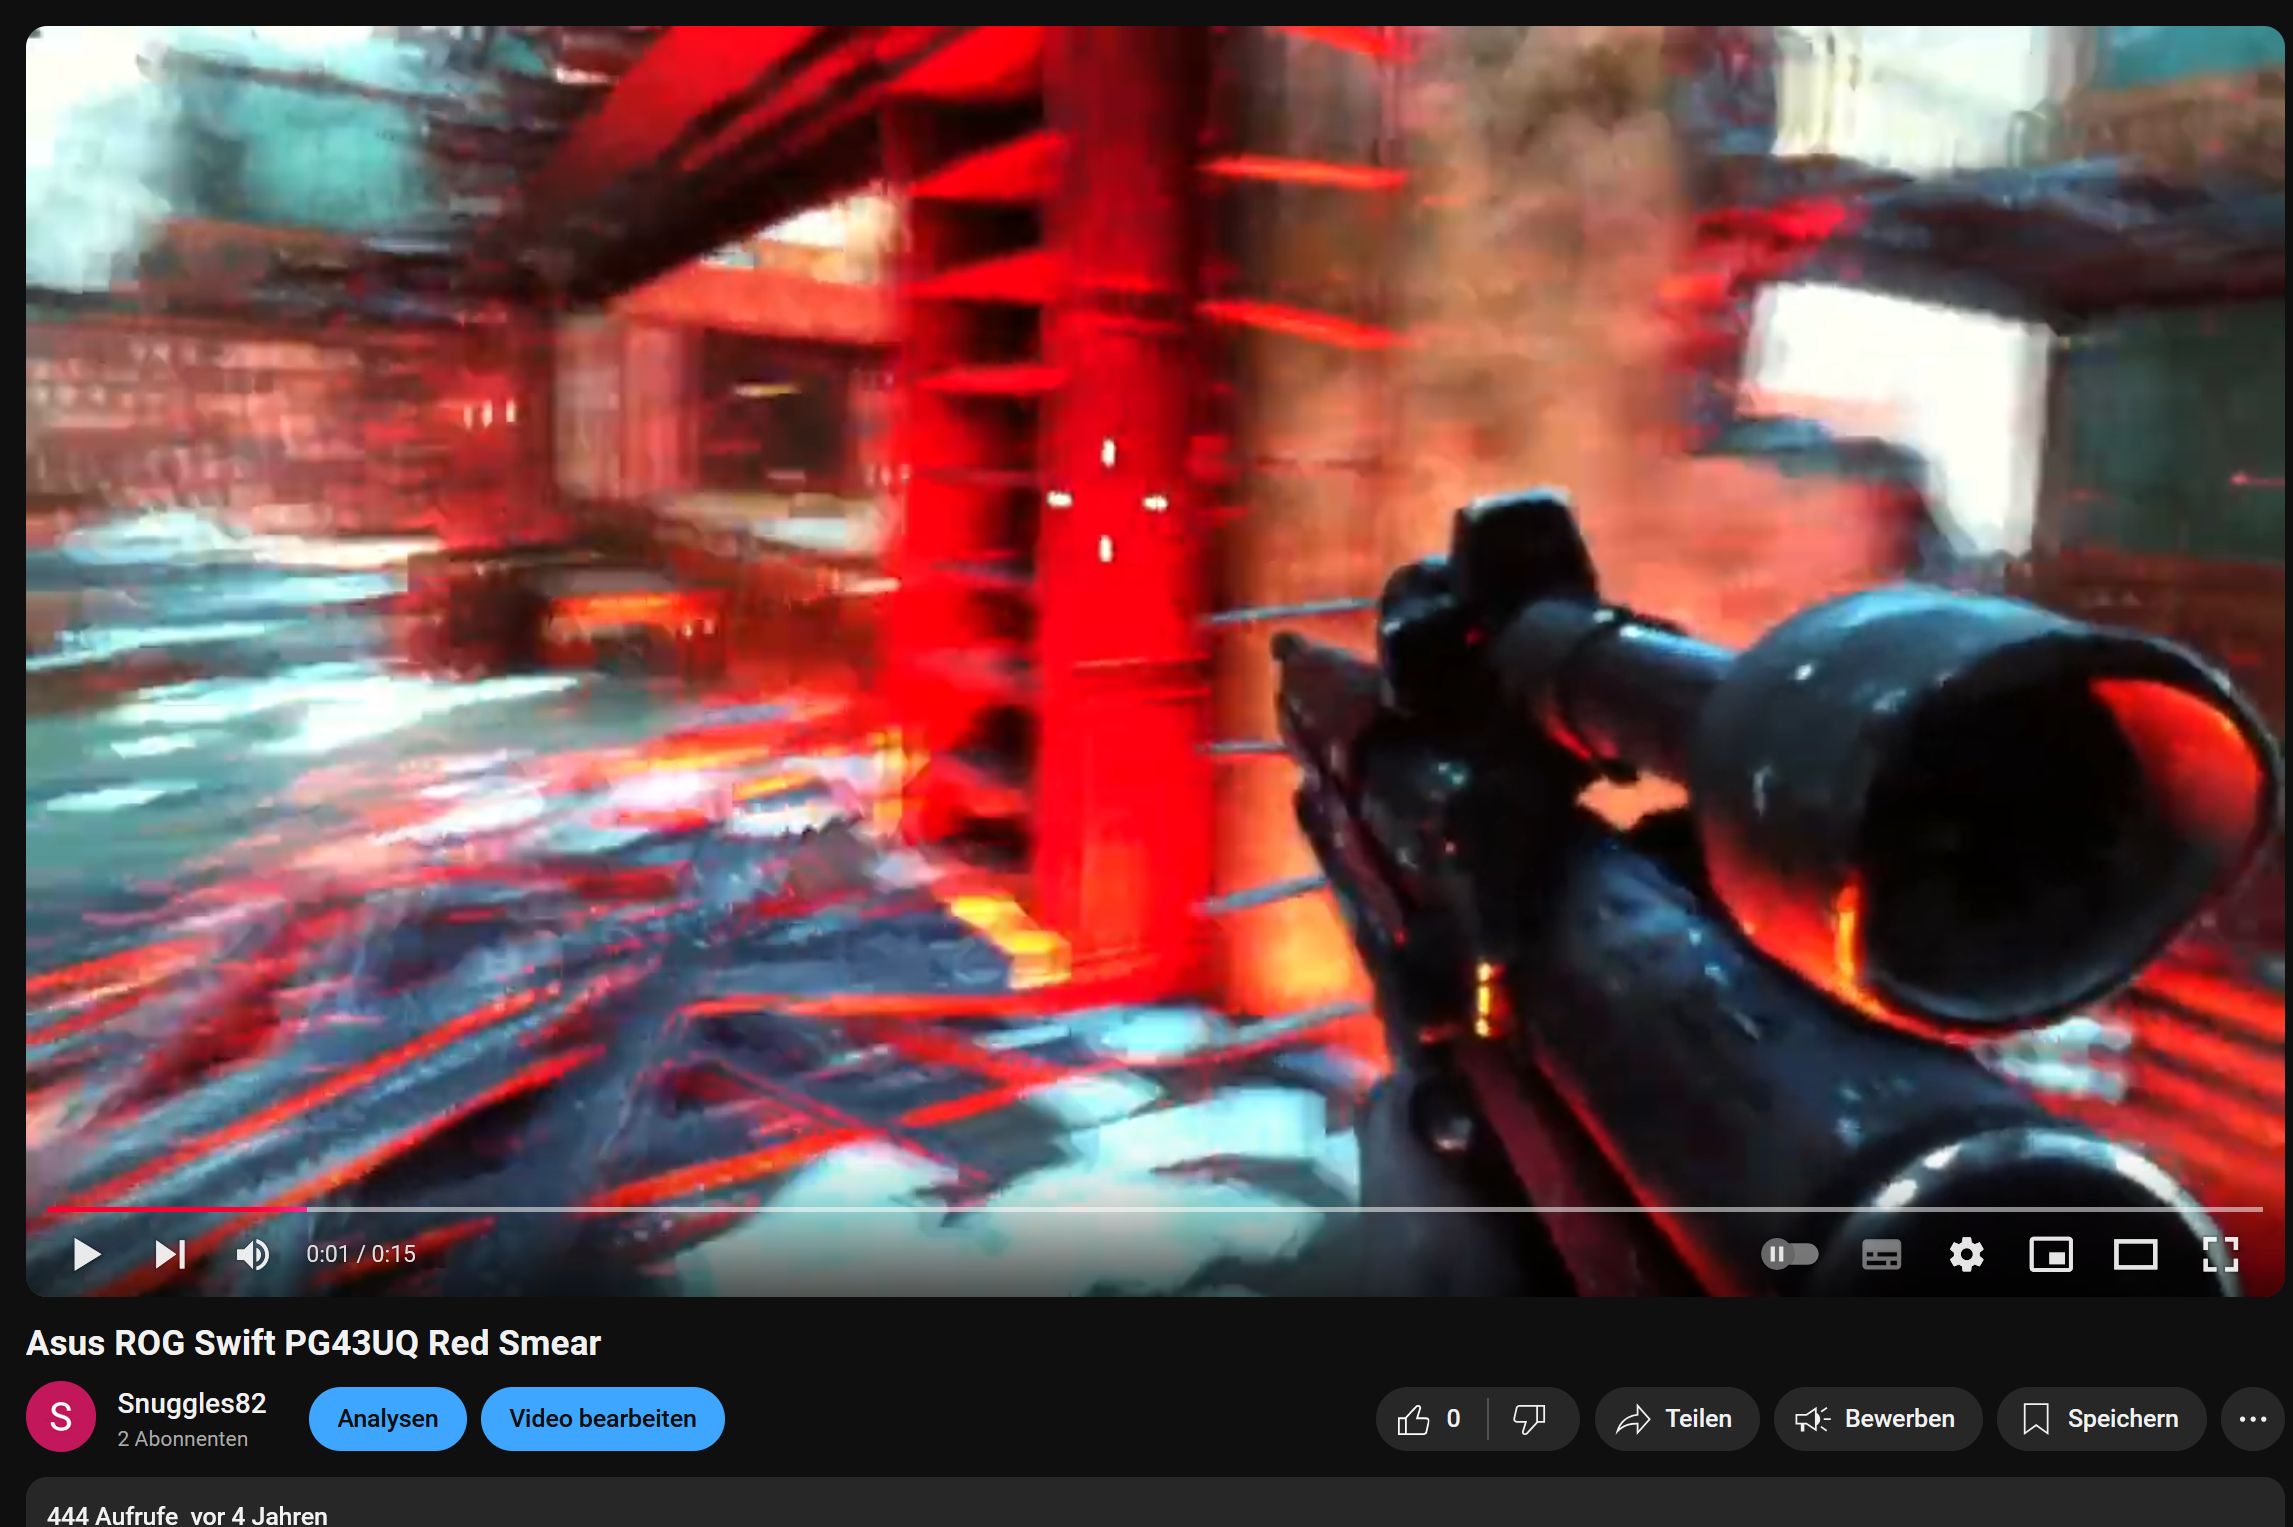This screenshot has width=2293, height=1527.
Task: Open the Analysen button
Action: (x=388, y=1418)
